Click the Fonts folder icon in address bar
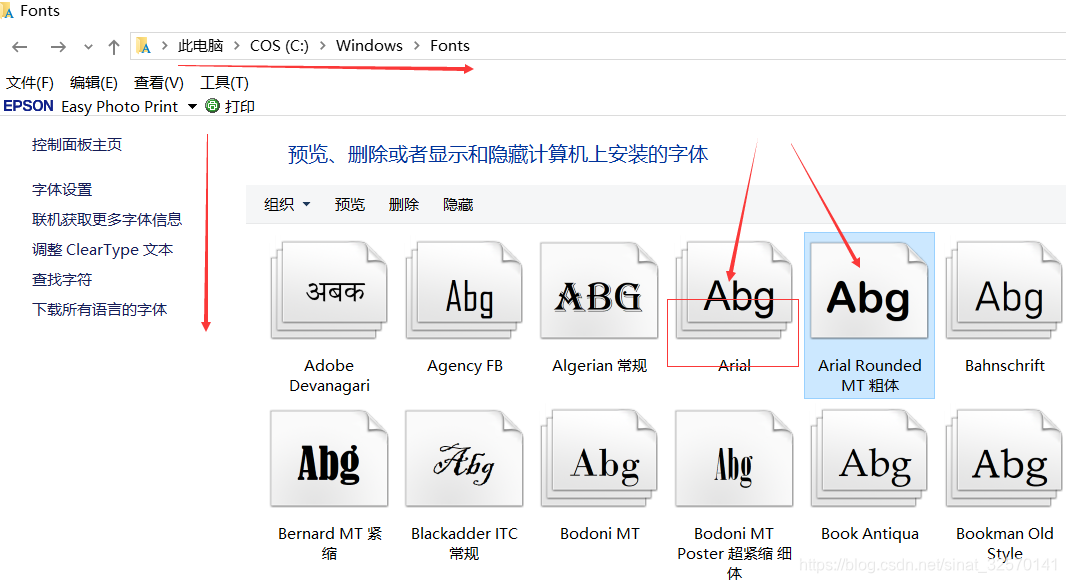This screenshot has width=1066, height=583. tap(143, 46)
